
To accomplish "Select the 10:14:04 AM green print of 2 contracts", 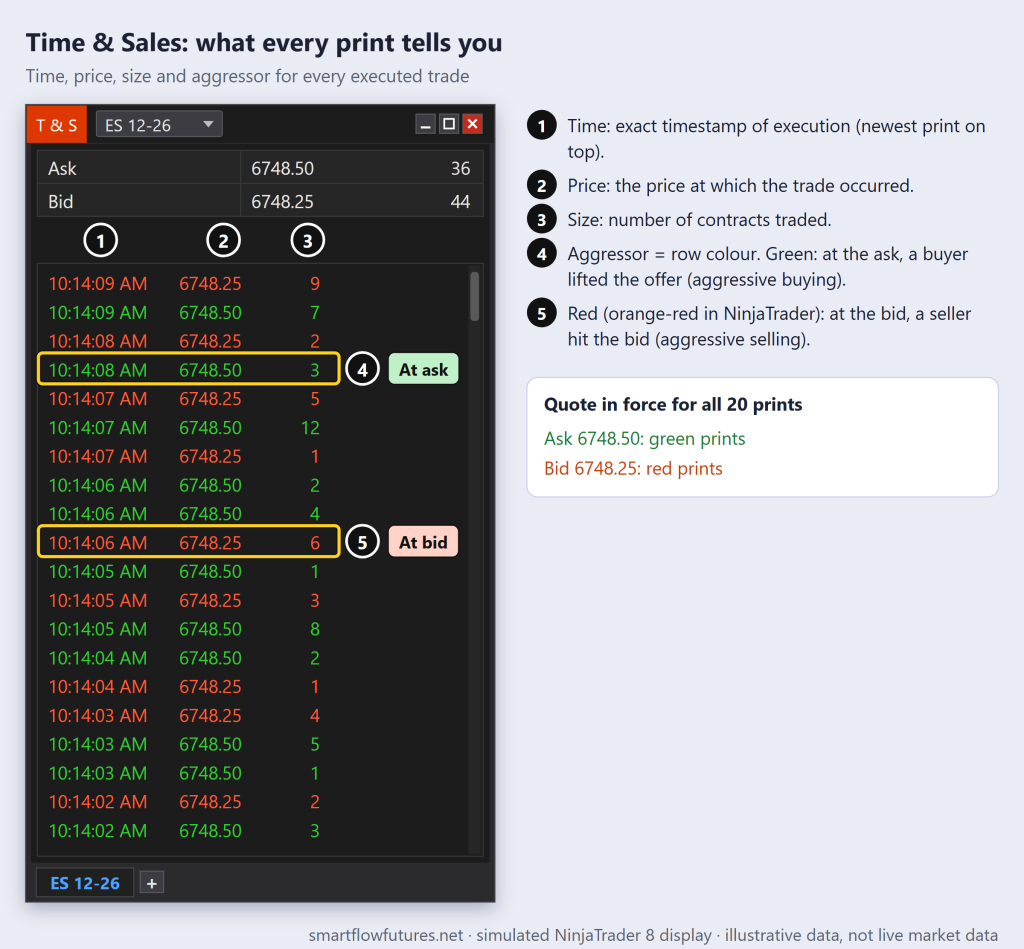I will pyautogui.click(x=184, y=658).
